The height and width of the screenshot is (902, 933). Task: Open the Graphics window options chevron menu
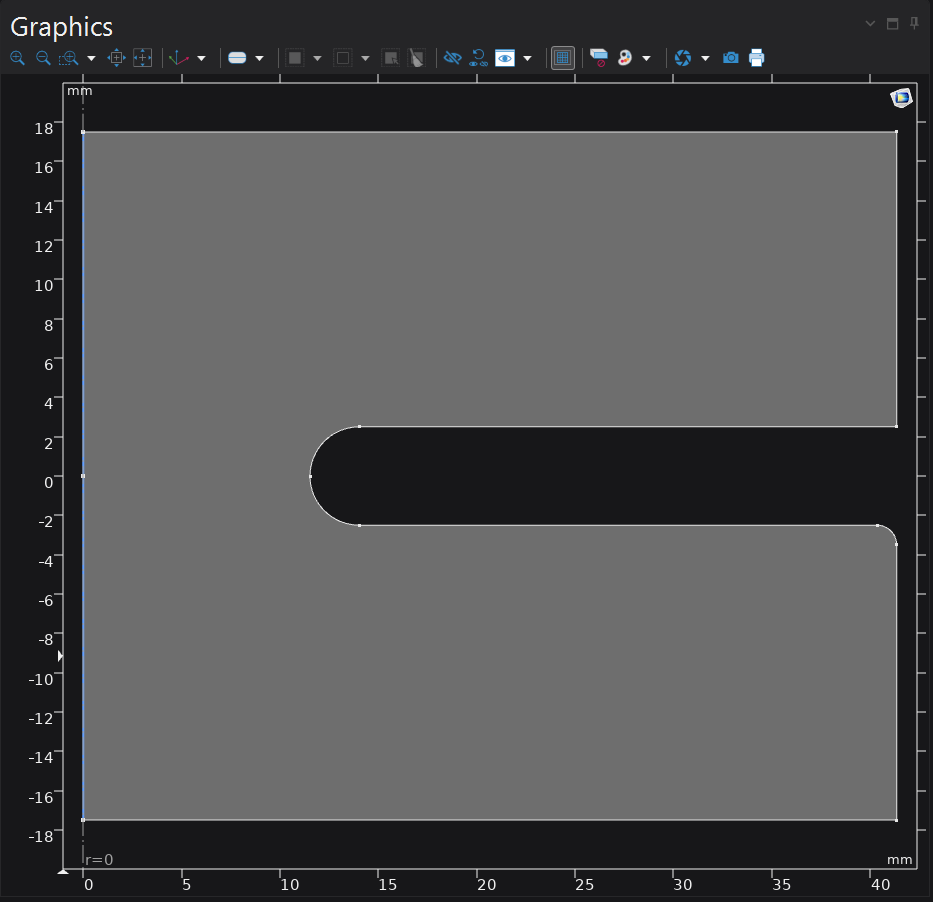(870, 24)
